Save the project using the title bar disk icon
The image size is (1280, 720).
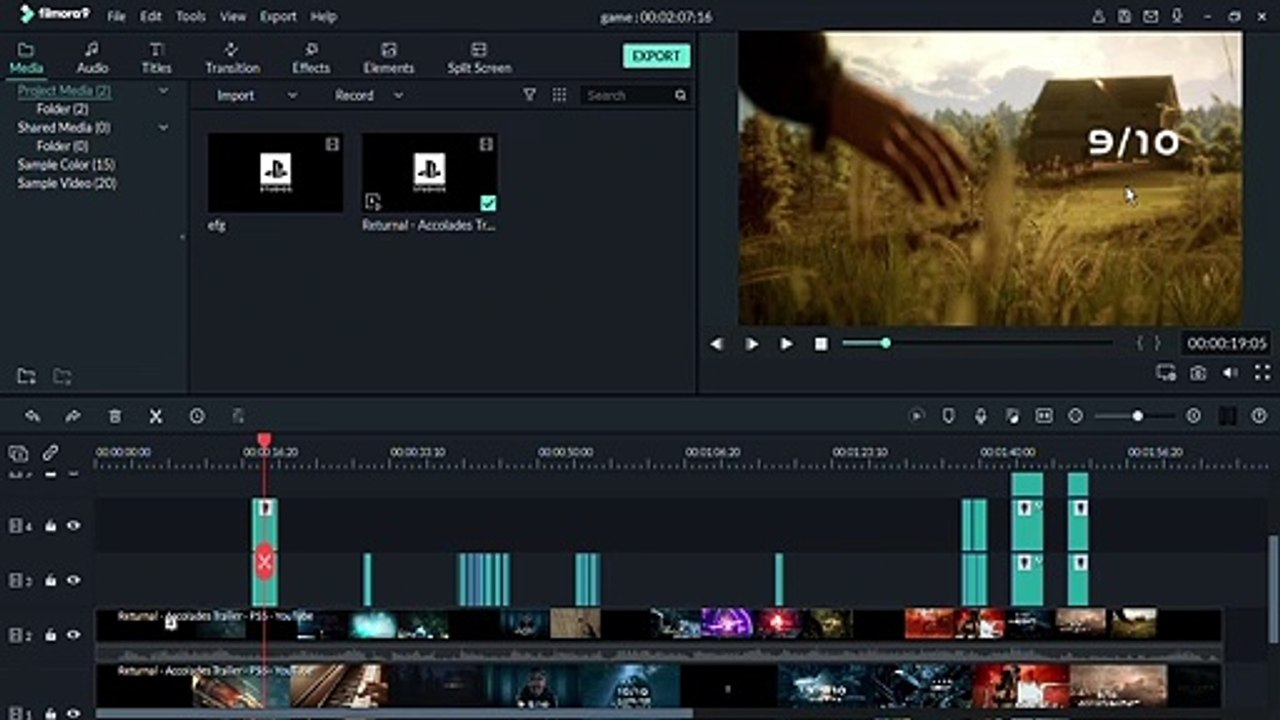pos(1125,16)
